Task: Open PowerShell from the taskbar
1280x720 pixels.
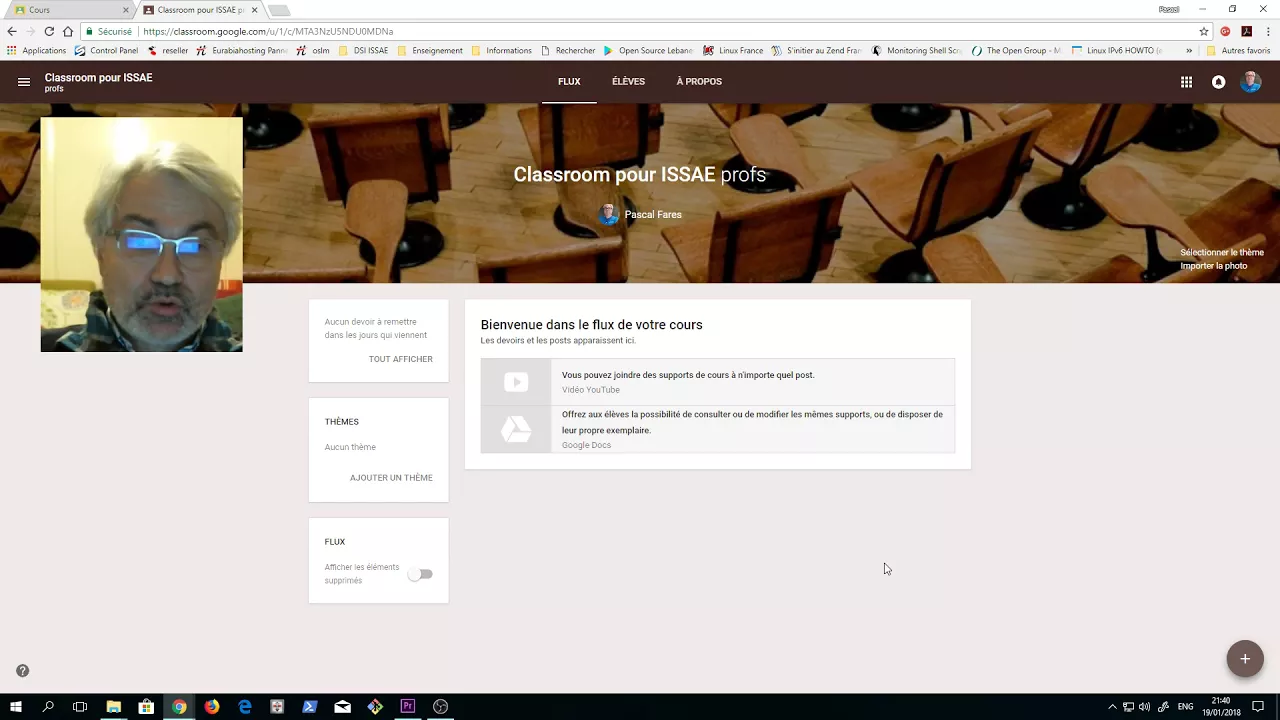Action: pos(310,706)
